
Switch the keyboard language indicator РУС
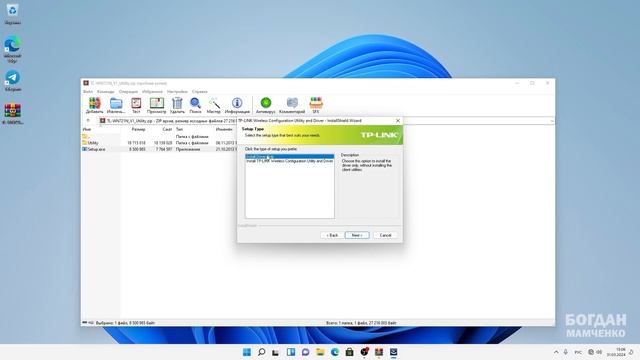(x=578, y=352)
